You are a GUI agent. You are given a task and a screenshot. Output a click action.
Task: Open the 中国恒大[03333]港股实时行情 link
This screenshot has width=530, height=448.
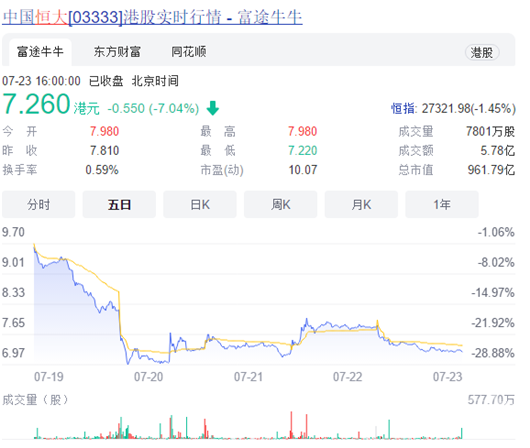152,17
